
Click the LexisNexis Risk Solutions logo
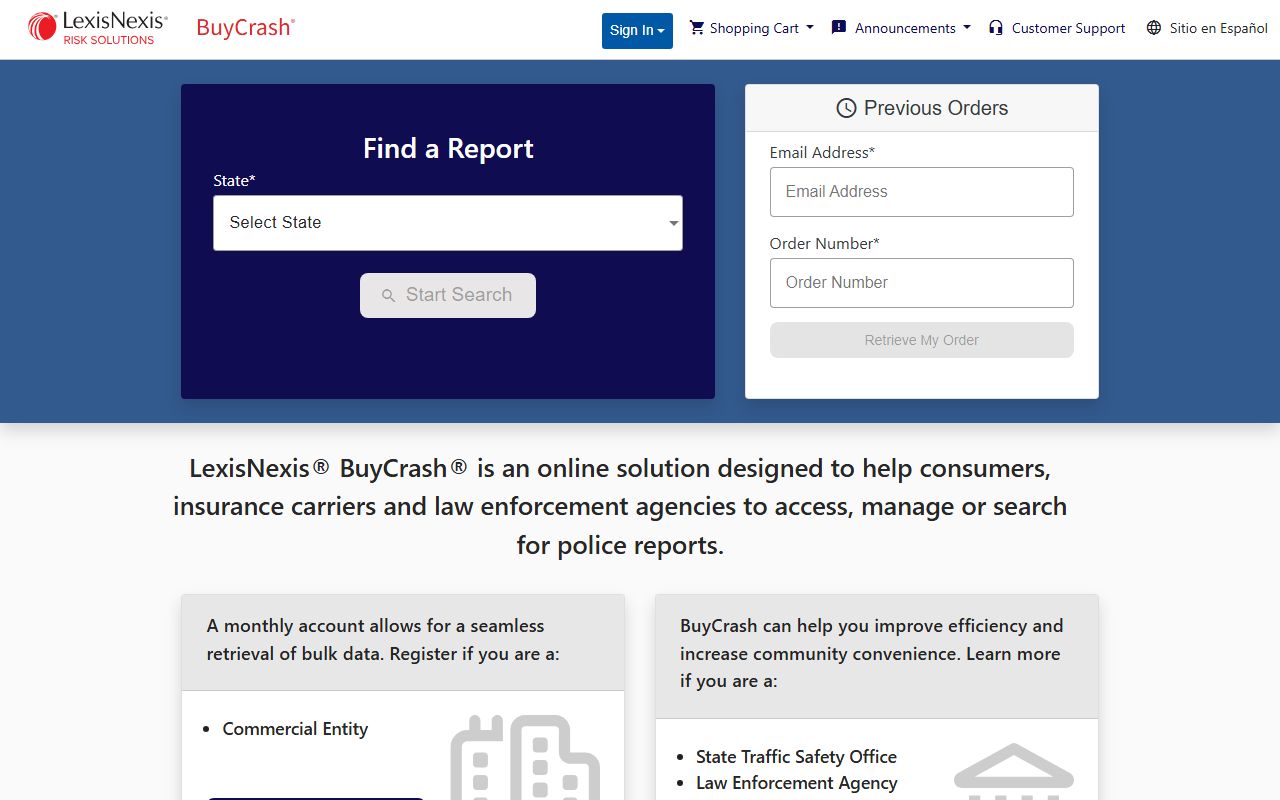pos(97,28)
